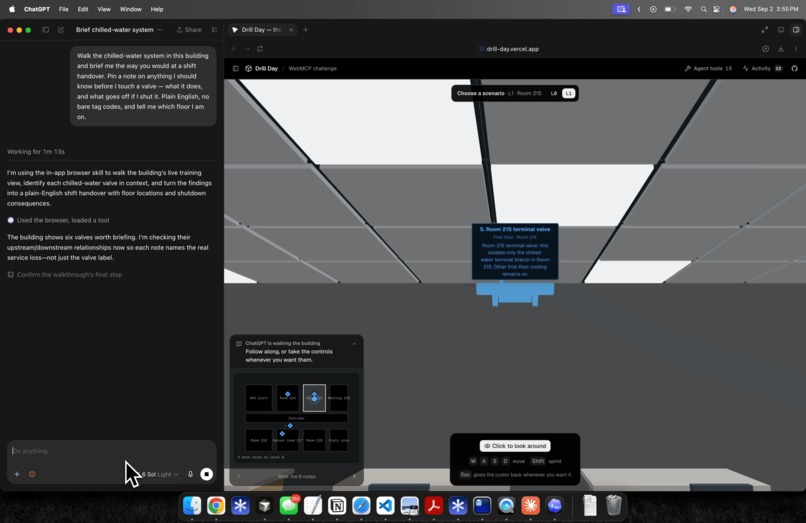Switch to level L0

554,93
